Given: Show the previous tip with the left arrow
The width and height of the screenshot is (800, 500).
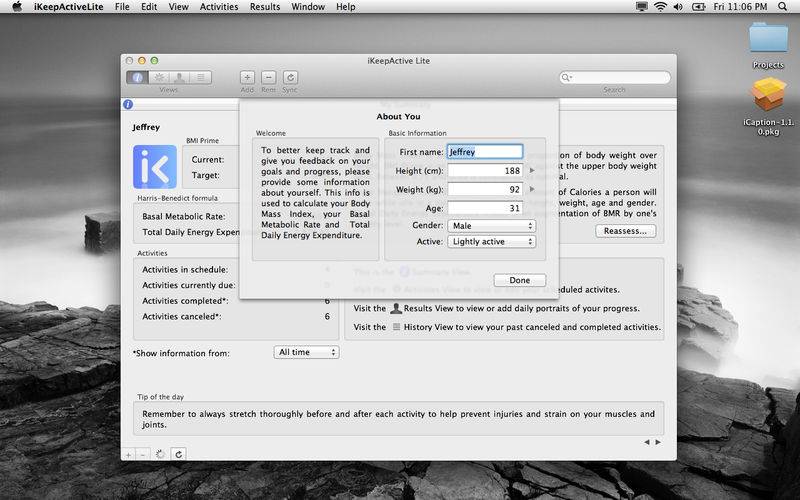Looking at the screenshot, I should 647,442.
